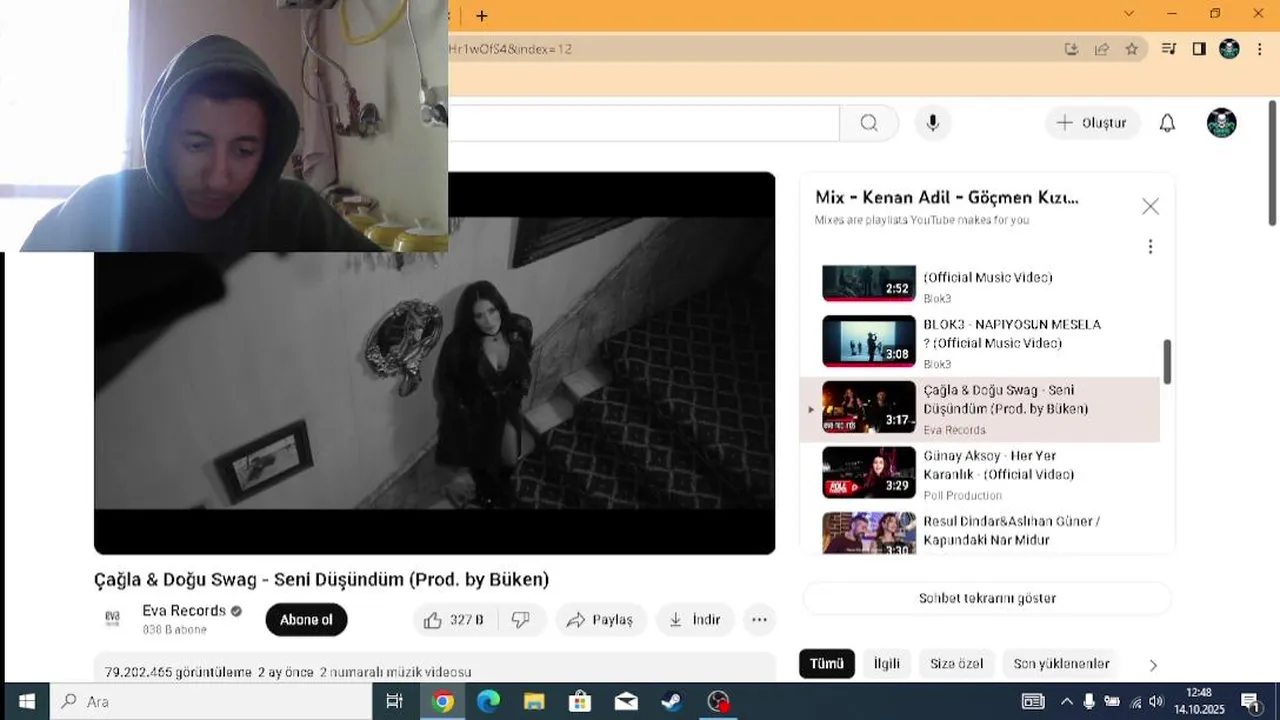This screenshot has height=720, width=1280.
Task: Search with voice microphone on YouTube
Action: [x=932, y=123]
